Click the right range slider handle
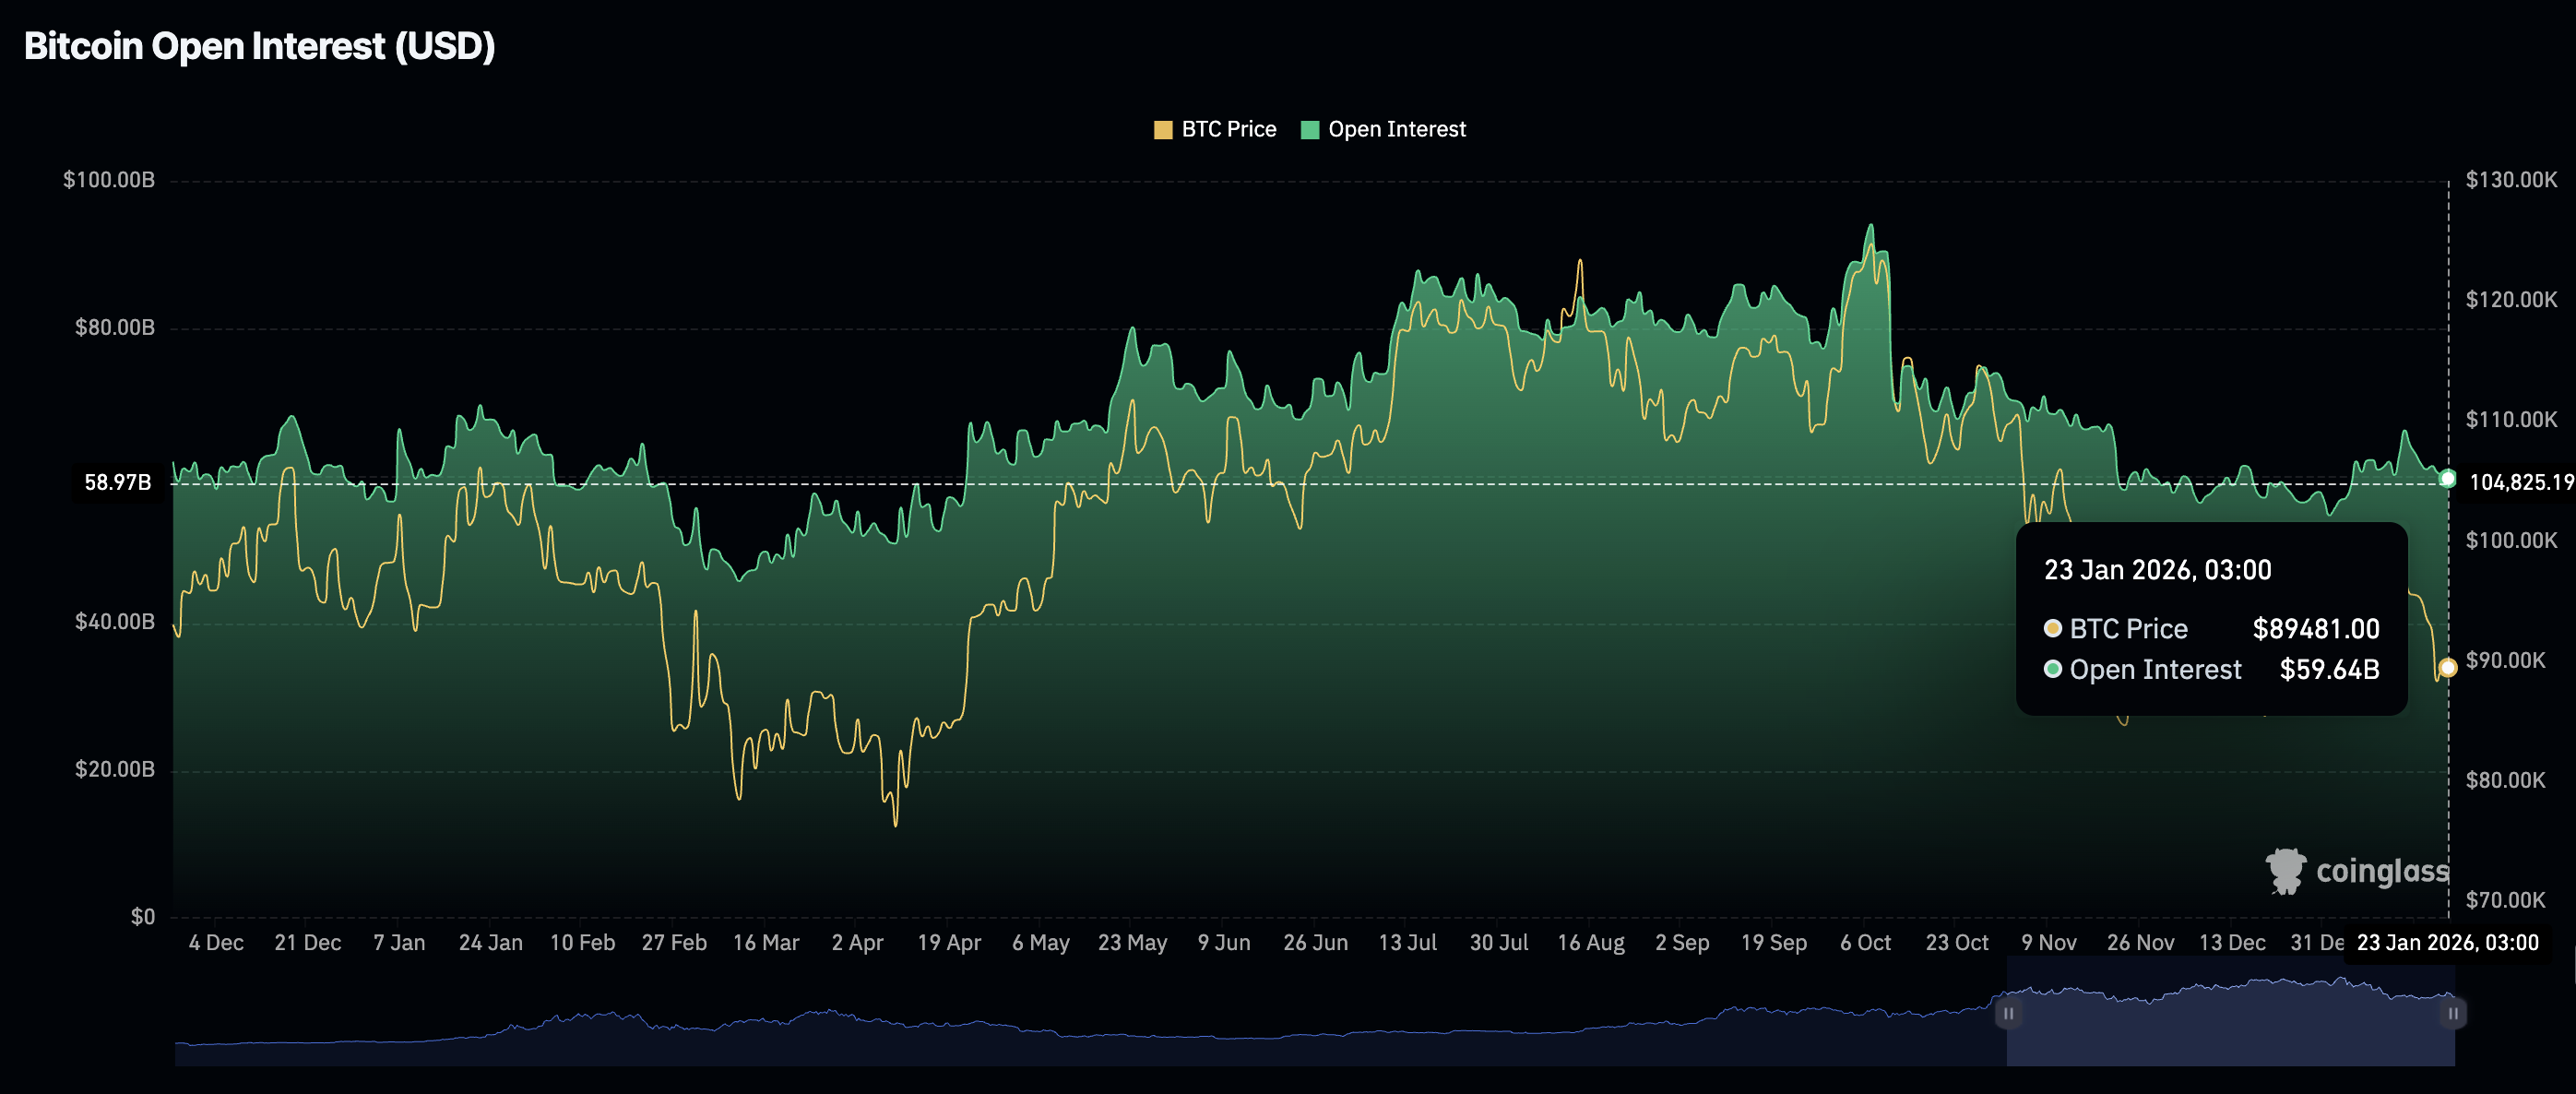 point(2453,1013)
